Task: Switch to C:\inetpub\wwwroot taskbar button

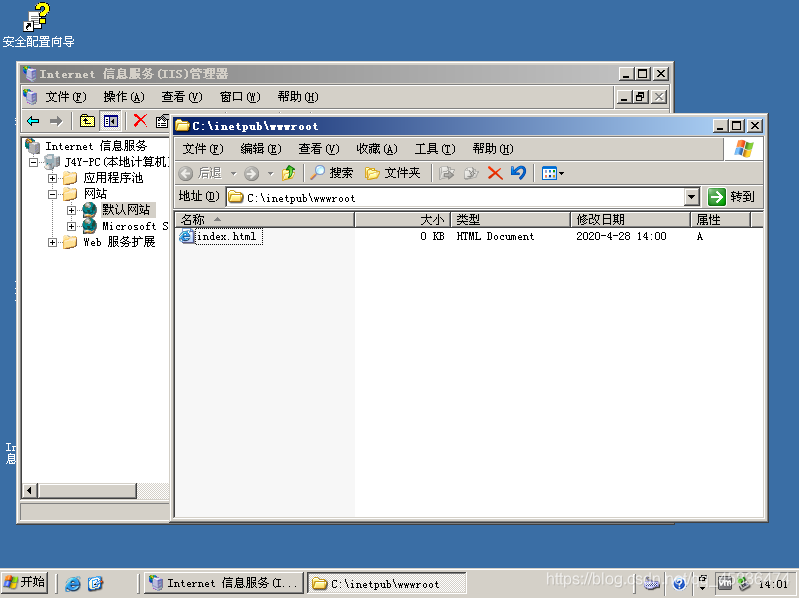Action: tap(386, 583)
